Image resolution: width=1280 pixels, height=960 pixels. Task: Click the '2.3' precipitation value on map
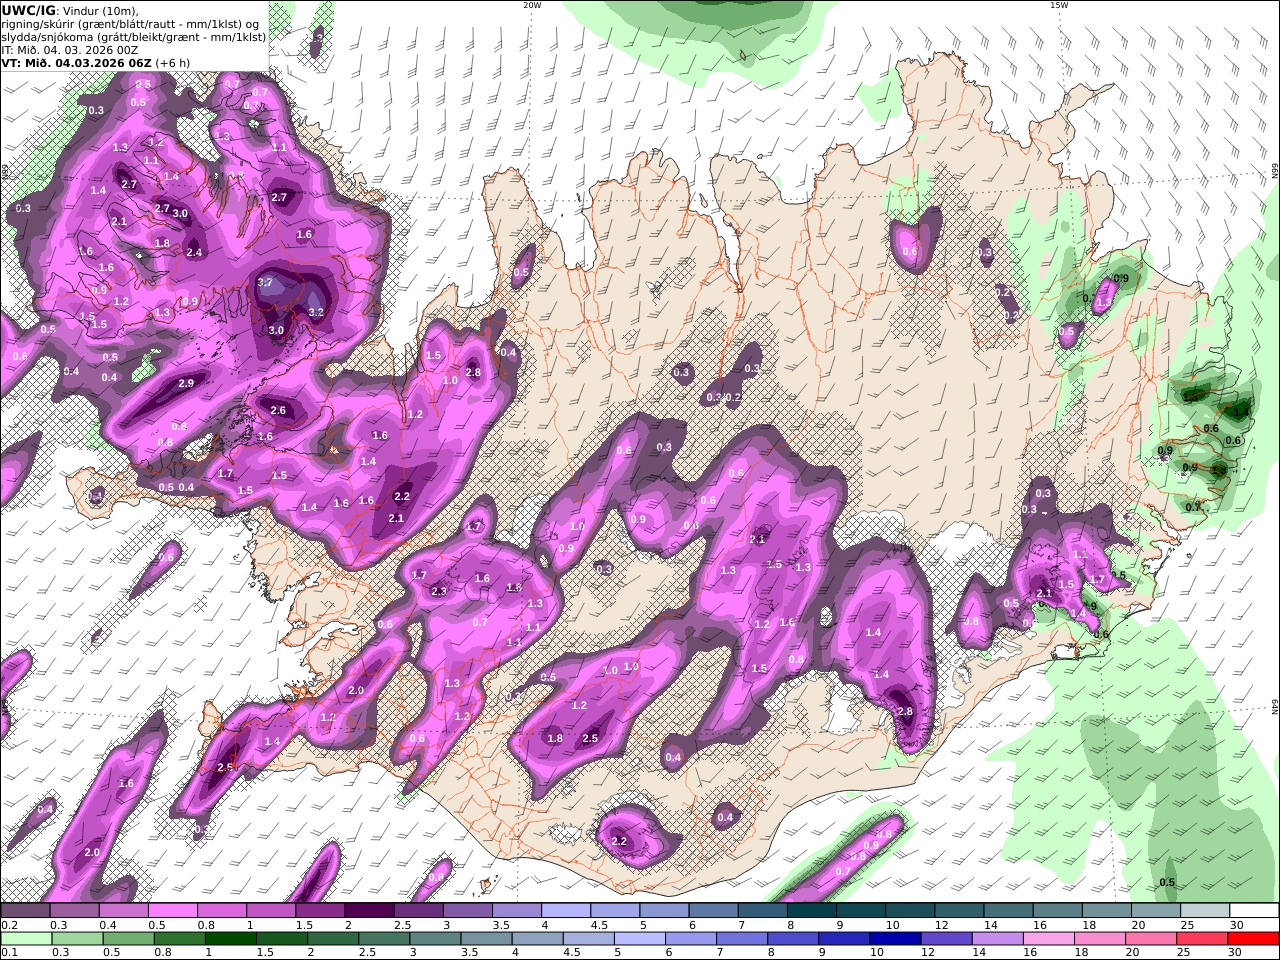(x=438, y=591)
